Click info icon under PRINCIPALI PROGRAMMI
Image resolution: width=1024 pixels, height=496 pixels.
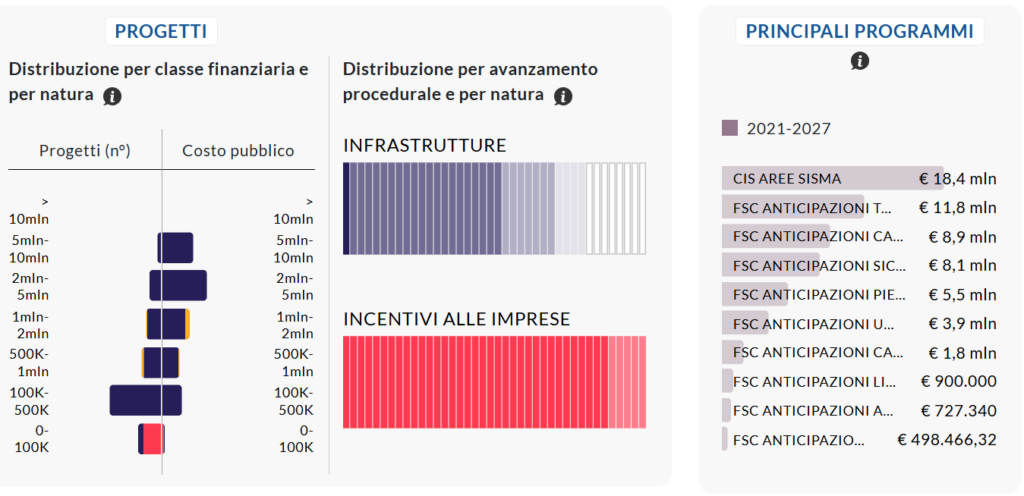point(860,61)
